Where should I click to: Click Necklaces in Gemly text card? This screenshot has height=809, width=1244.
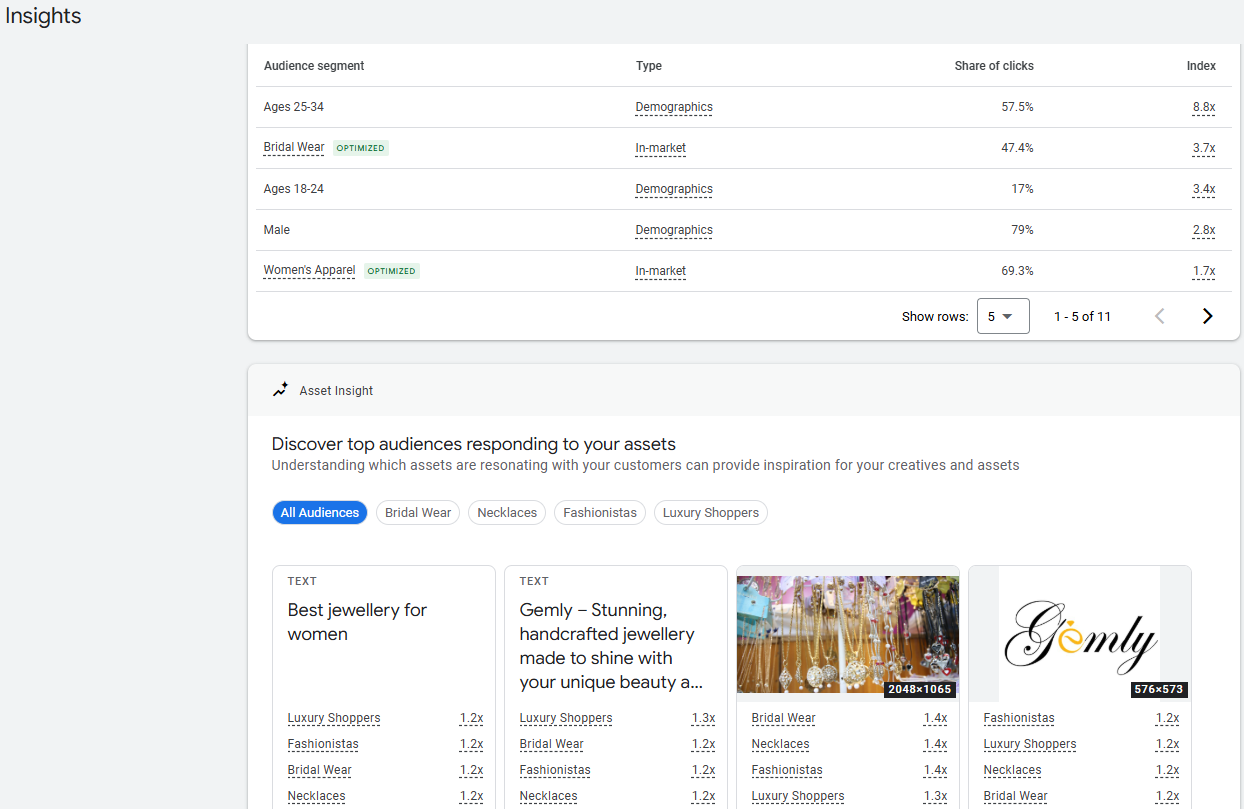(549, 796)
